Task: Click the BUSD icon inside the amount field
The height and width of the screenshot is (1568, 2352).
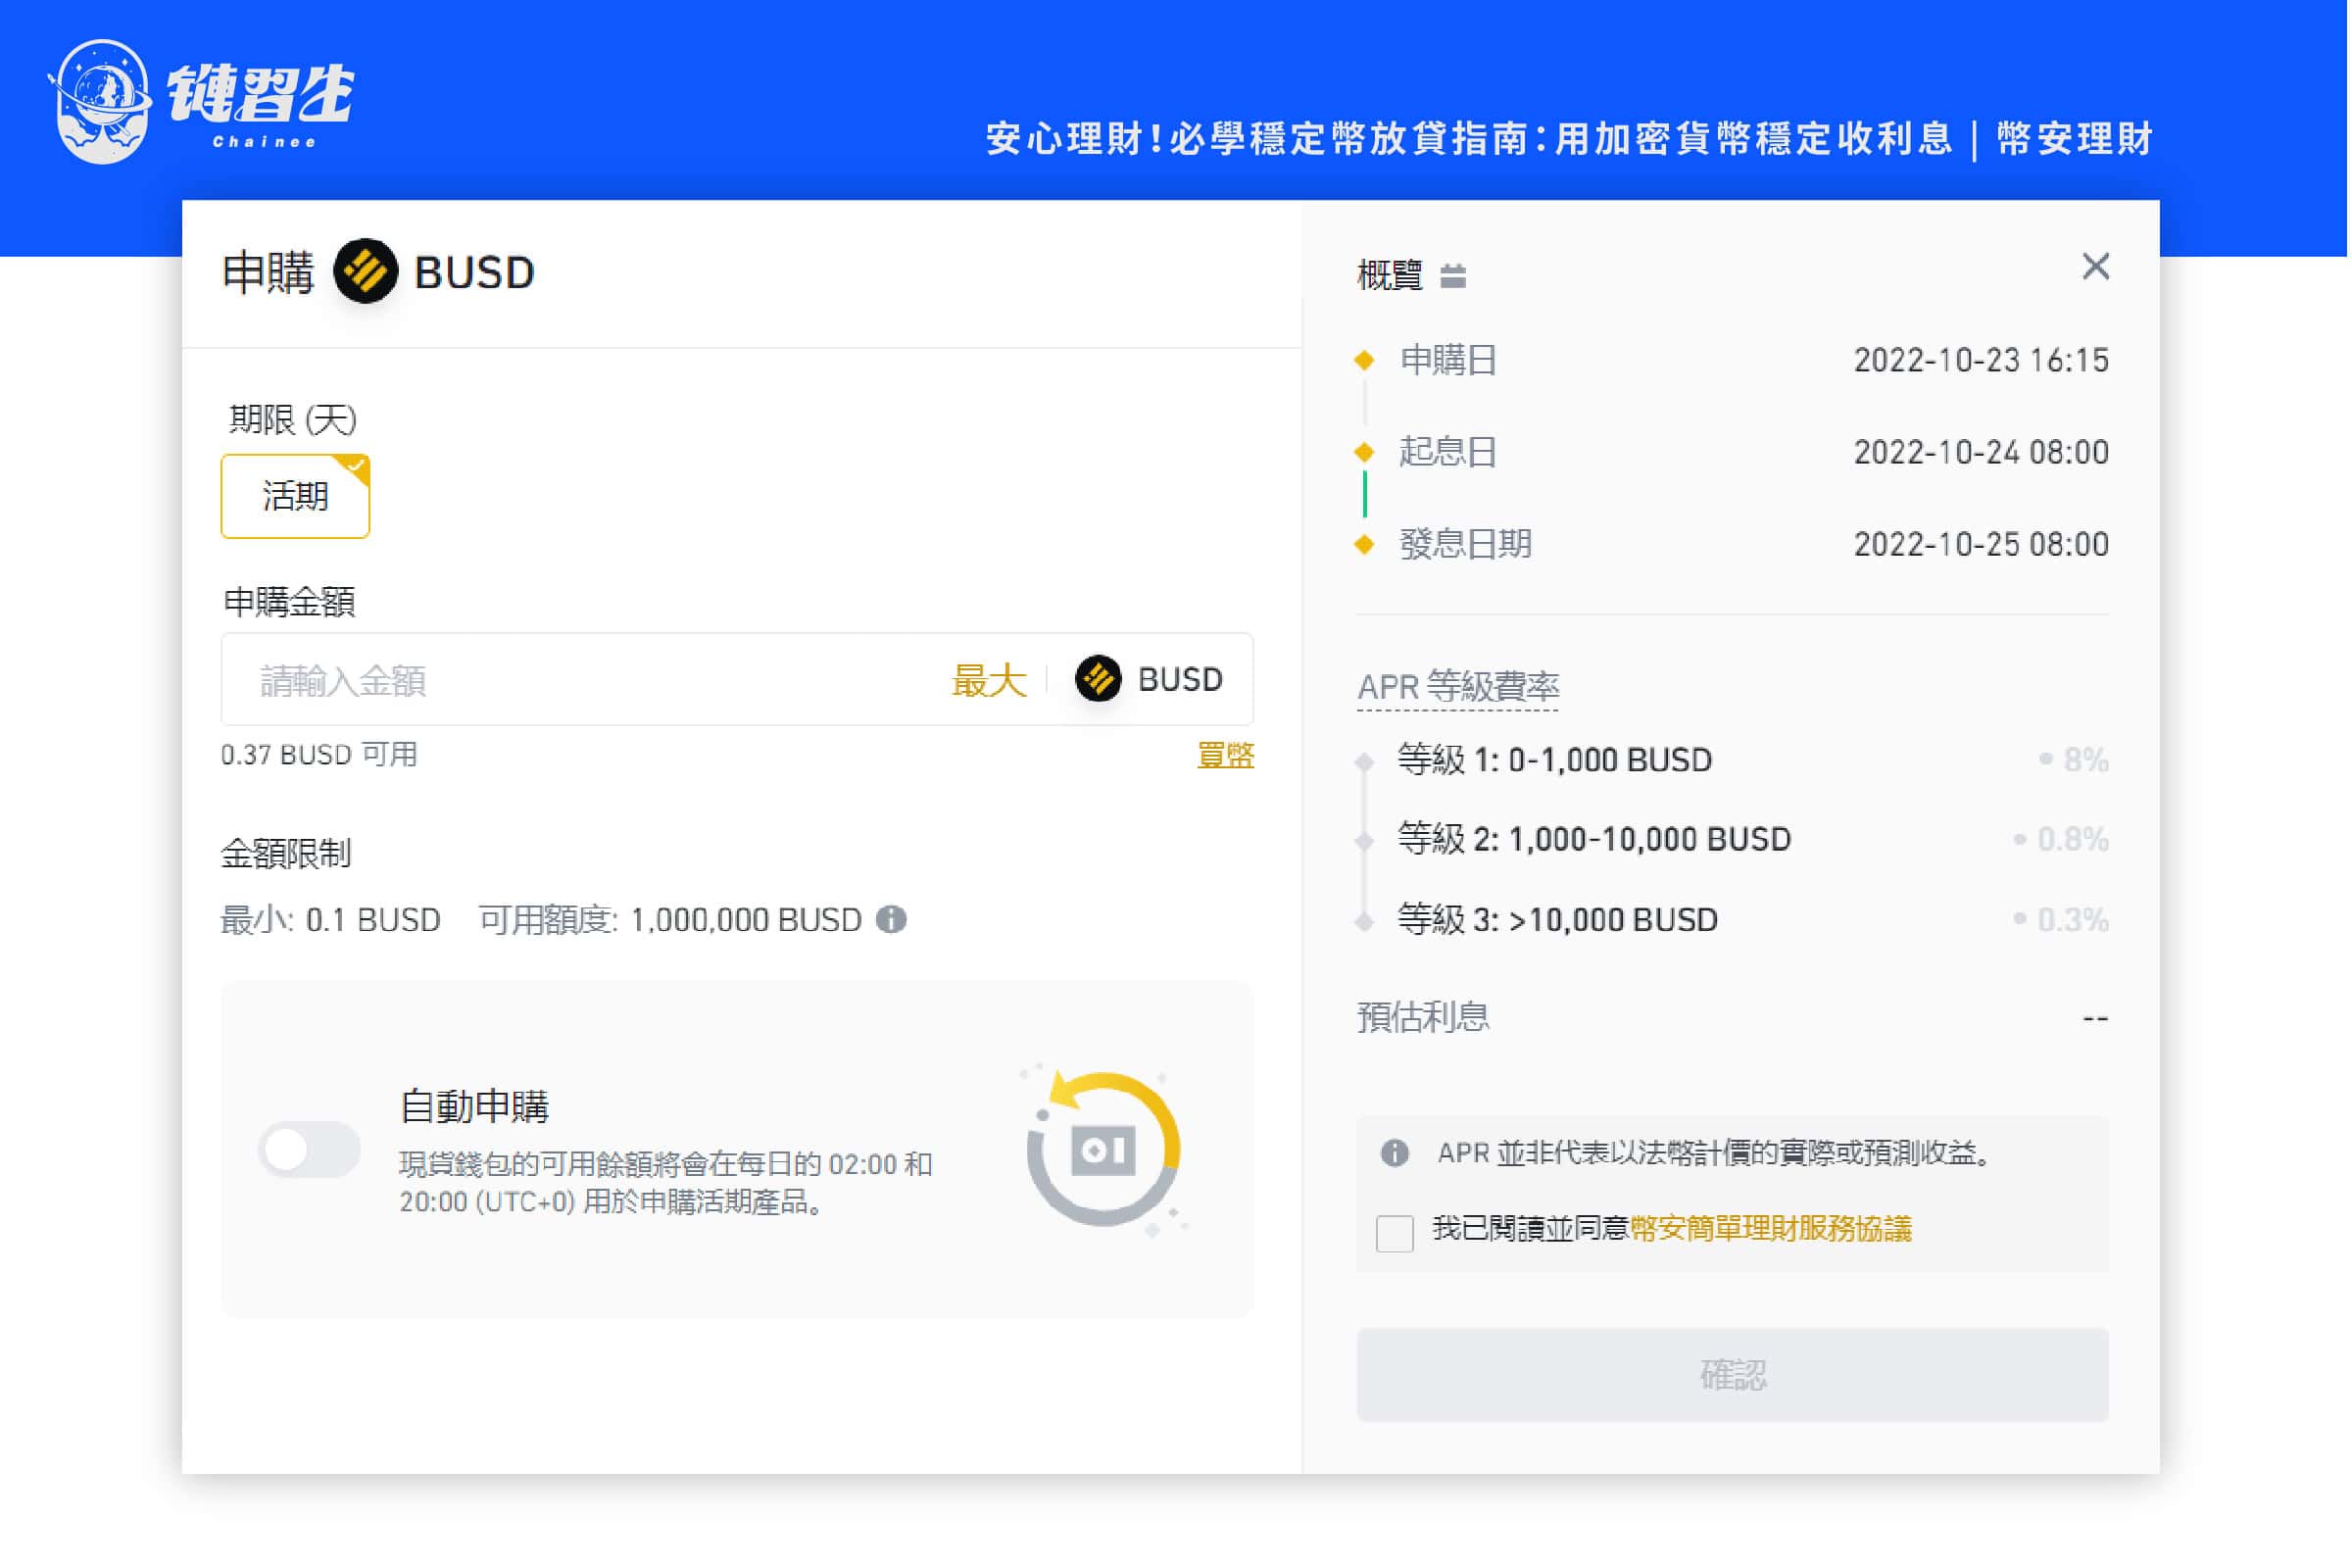Action: [1100, 680]
